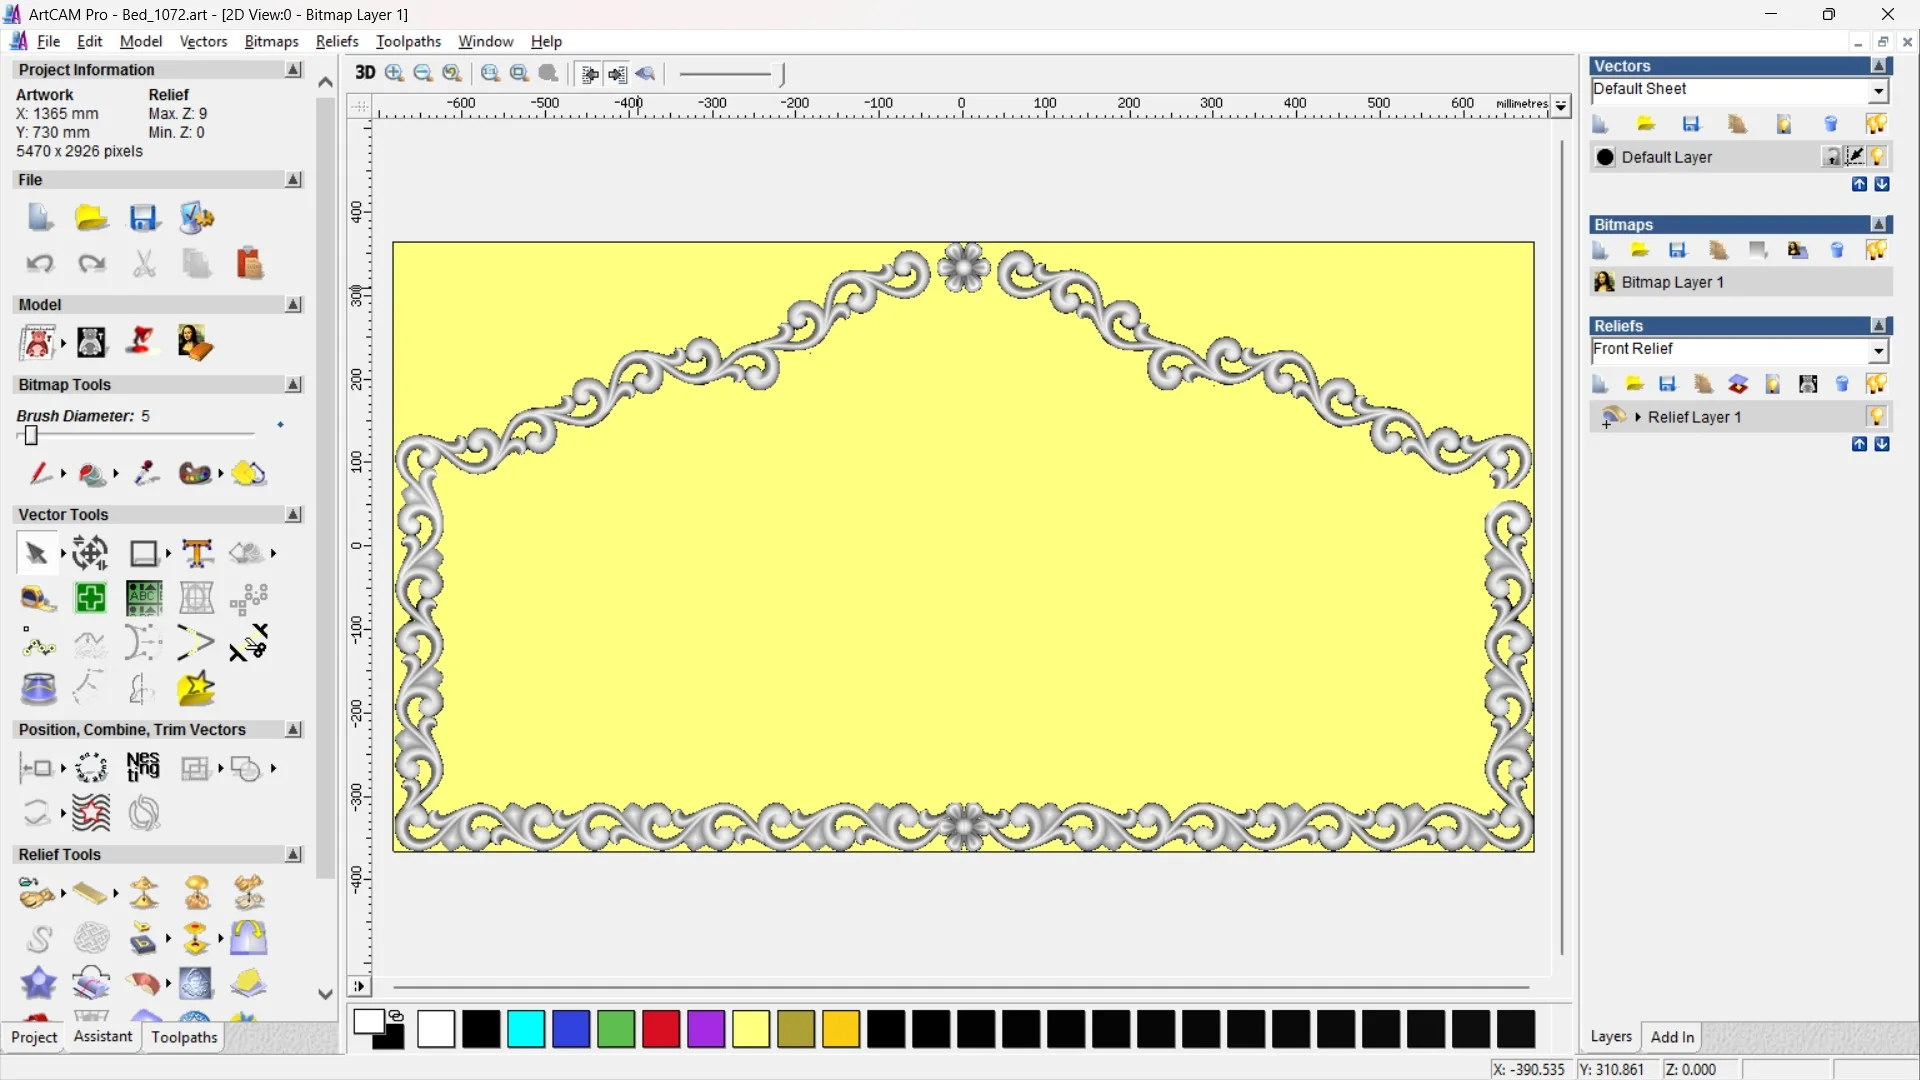Expand the Relief Layer 1 arrow
The height and width of the screenshot is (1080, 1920).
[x=1638, y=417]
